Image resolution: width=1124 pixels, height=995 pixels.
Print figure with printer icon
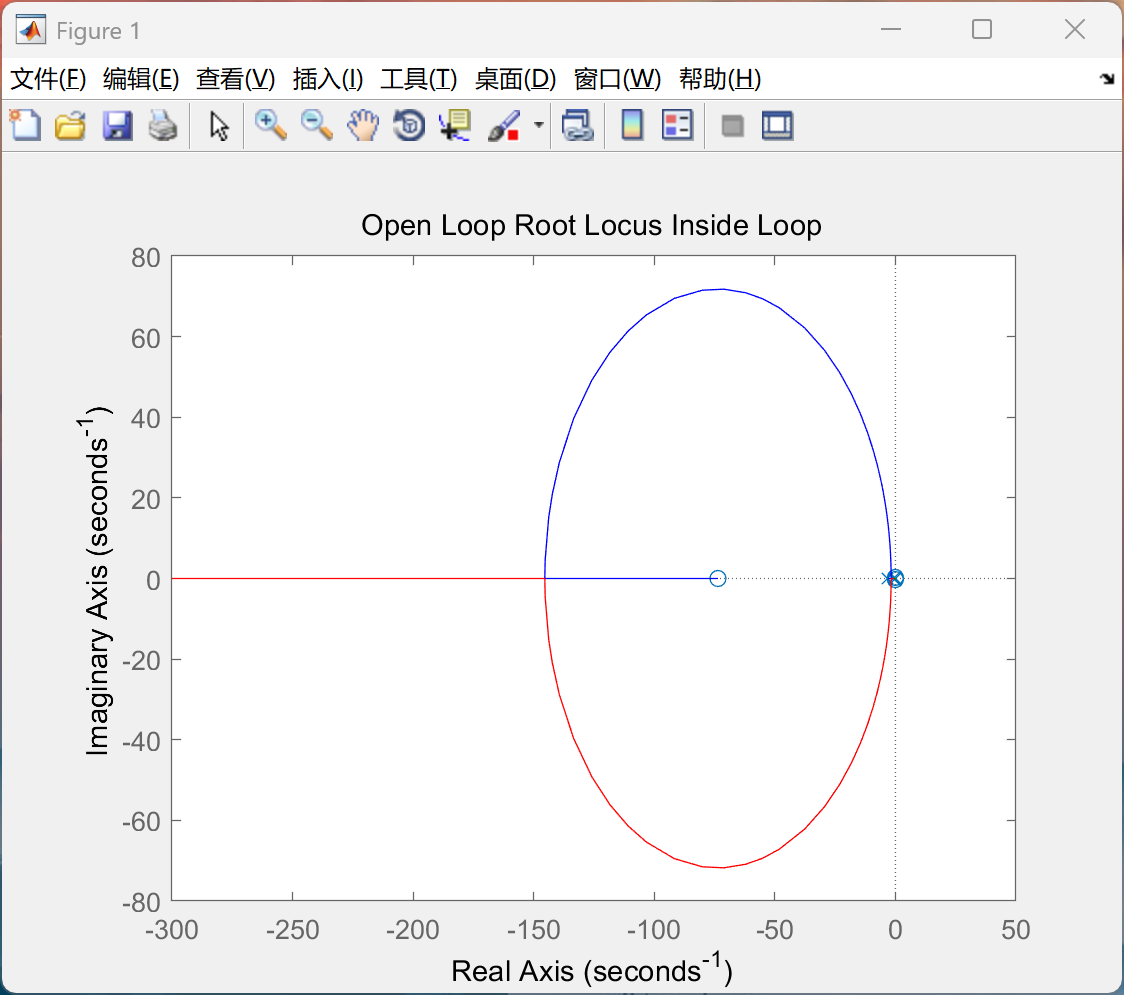(x=163, y=126)
